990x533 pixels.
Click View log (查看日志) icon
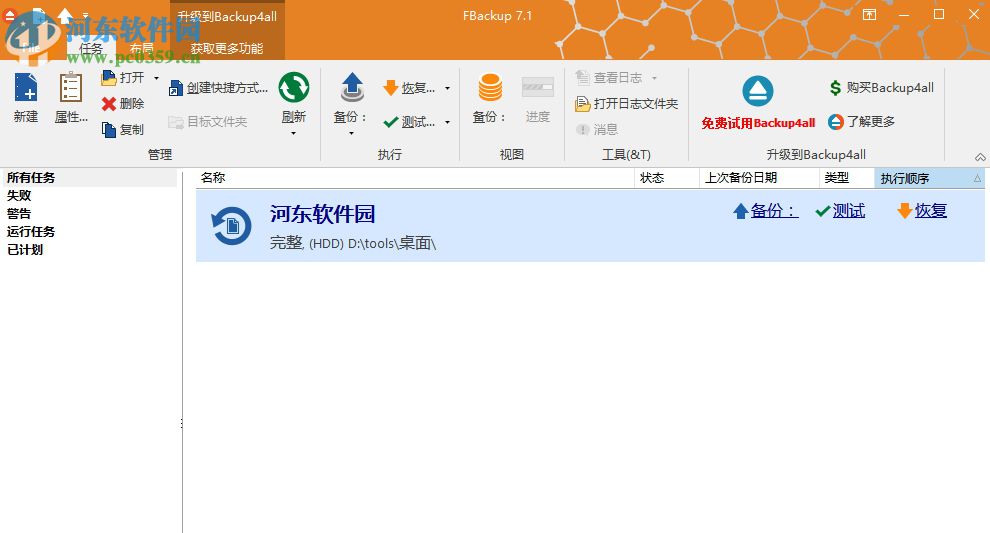tap(582, 78)
